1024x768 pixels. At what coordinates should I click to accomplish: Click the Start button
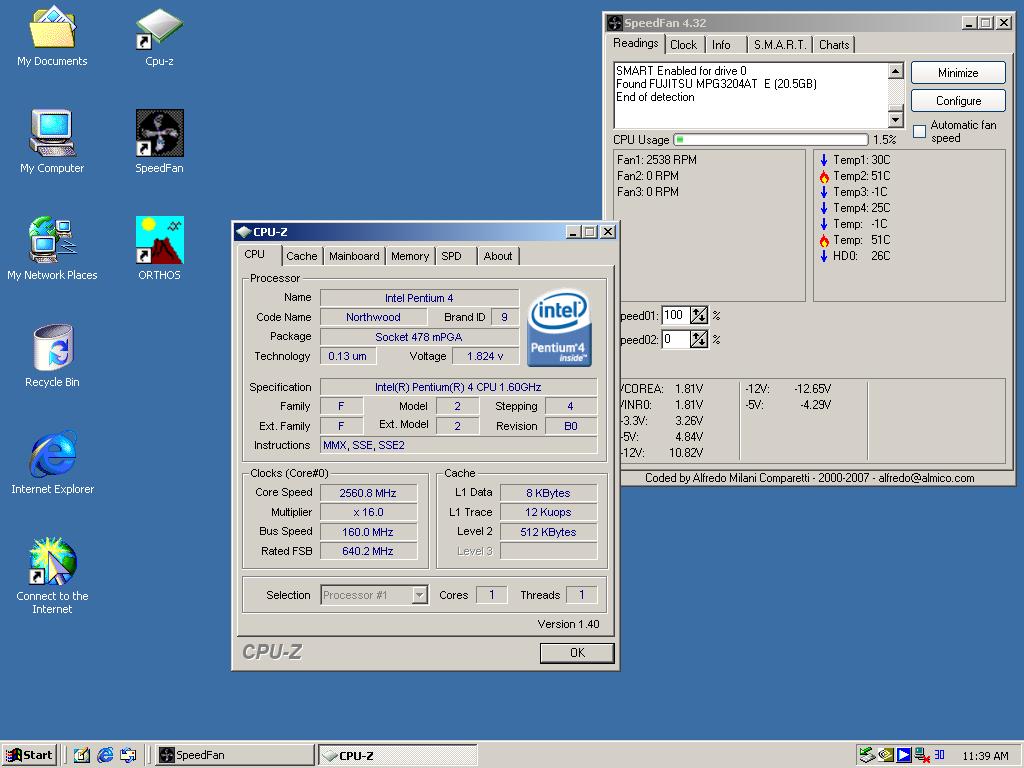(30, 755)
